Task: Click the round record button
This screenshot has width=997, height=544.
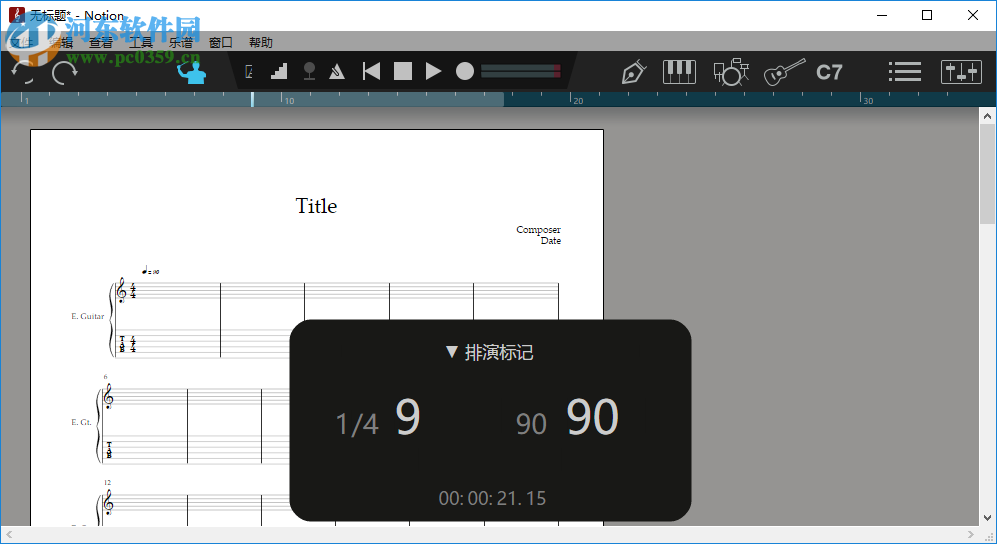Action: [465, 71]
